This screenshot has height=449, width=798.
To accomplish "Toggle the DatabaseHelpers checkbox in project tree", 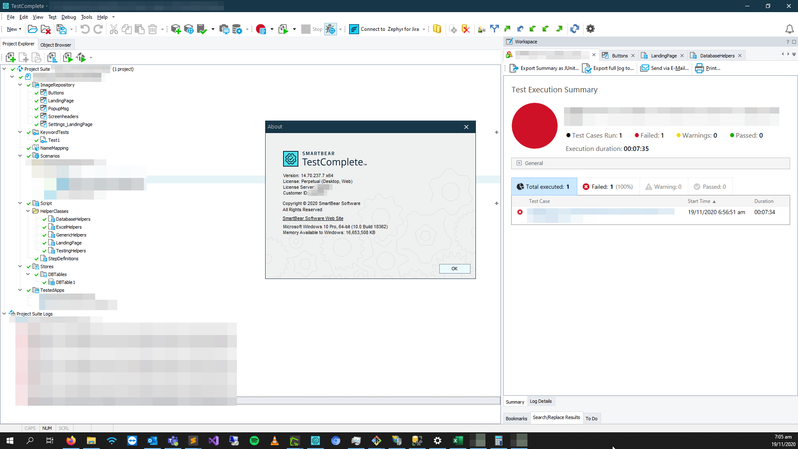I will tap(44, 219).
